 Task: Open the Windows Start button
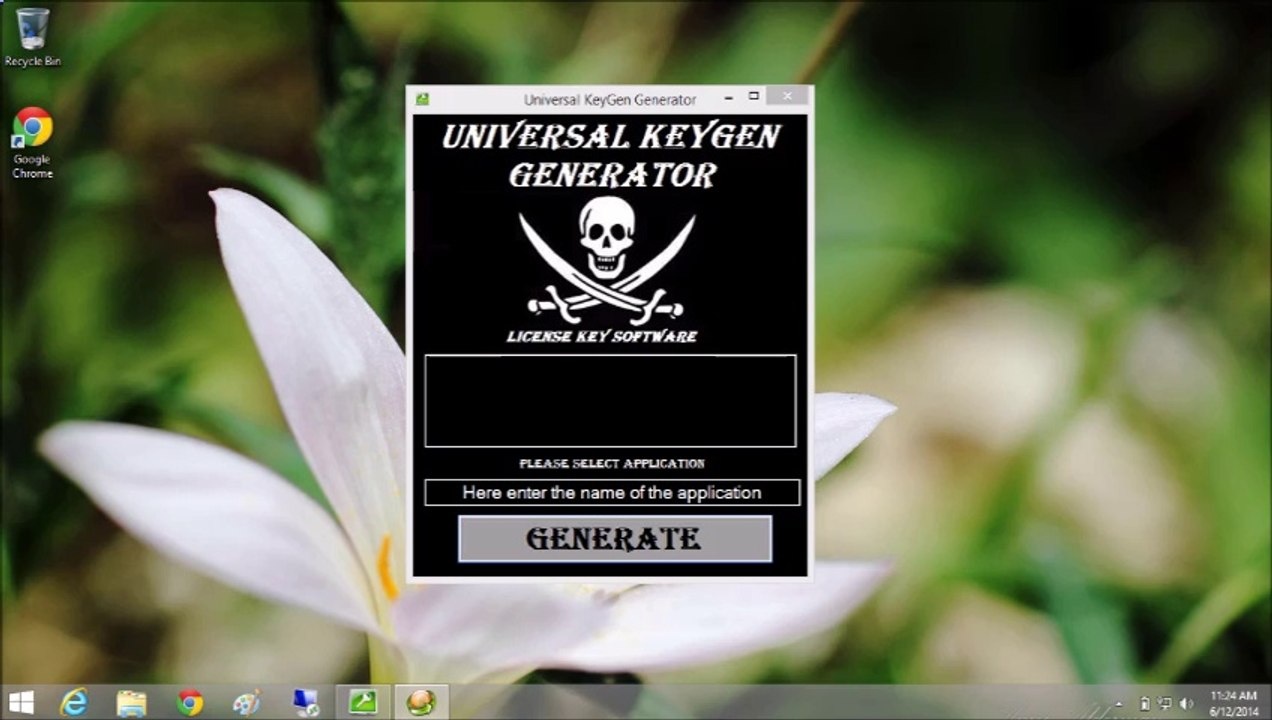click(x=21, y=703)
